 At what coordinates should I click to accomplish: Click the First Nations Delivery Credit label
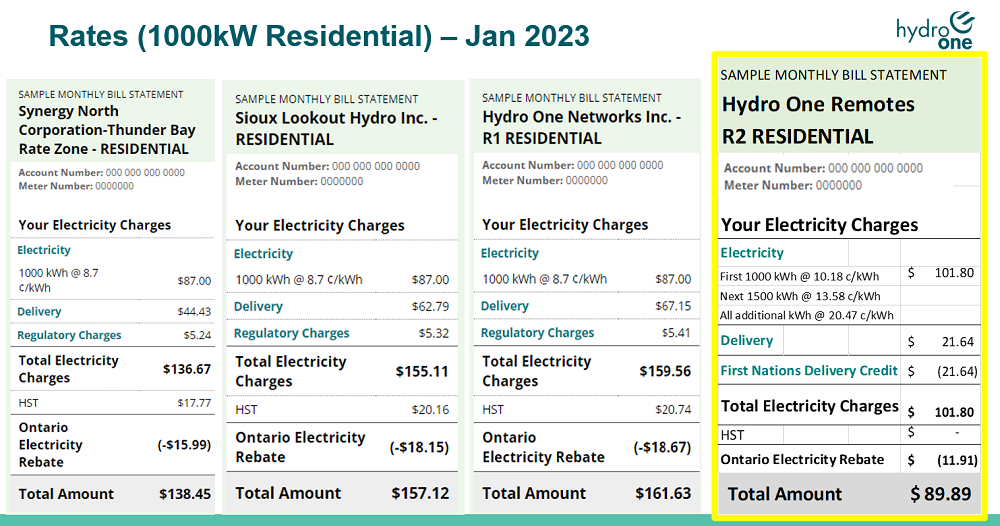click(809, 371)
